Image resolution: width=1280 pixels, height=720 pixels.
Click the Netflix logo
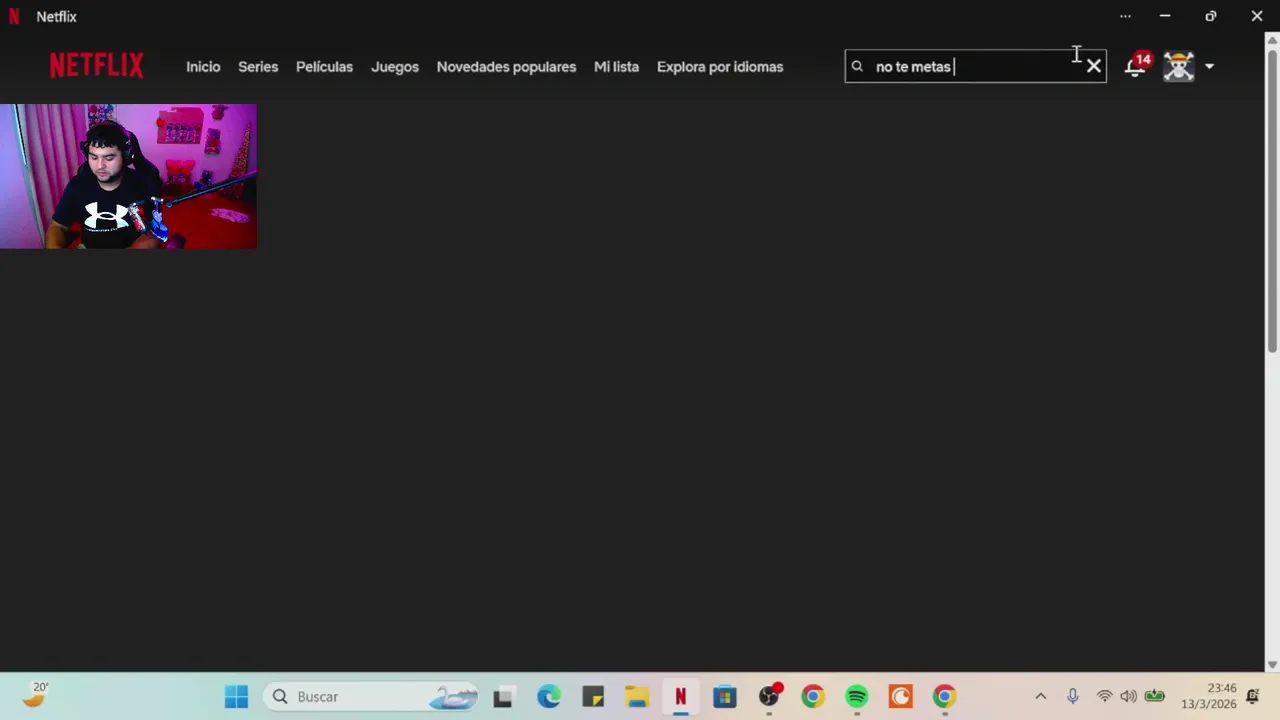tap(97, 66)
